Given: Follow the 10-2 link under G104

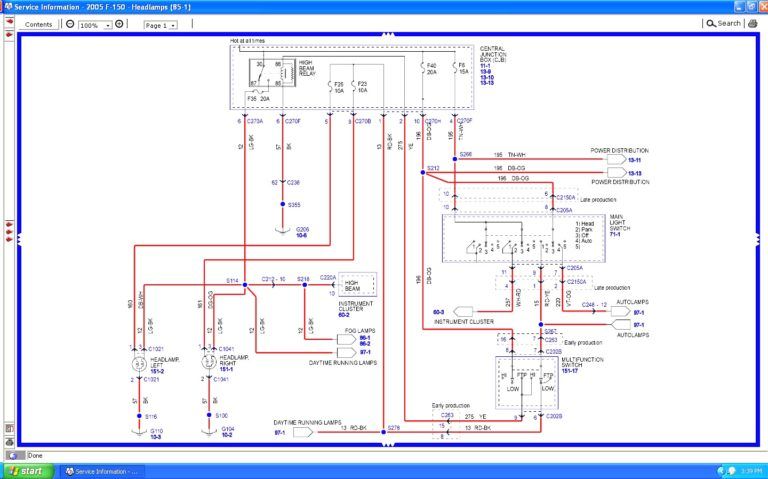Looking at the screenshot, I should (x=226, y=435).
